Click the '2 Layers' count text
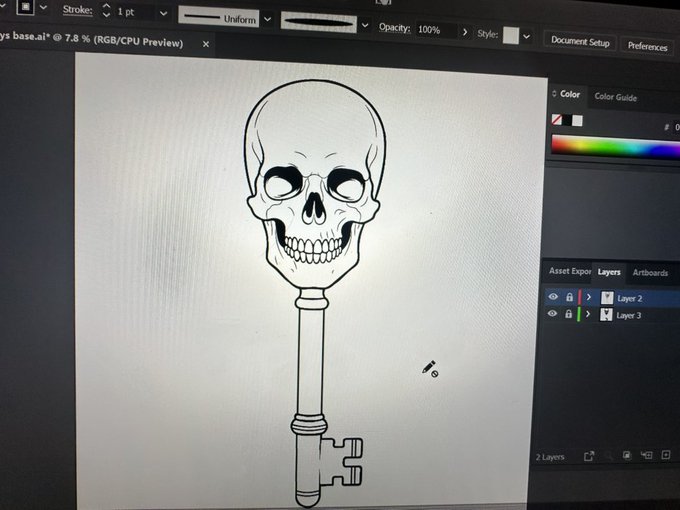The image size is (680, 510). click(550, 457)
